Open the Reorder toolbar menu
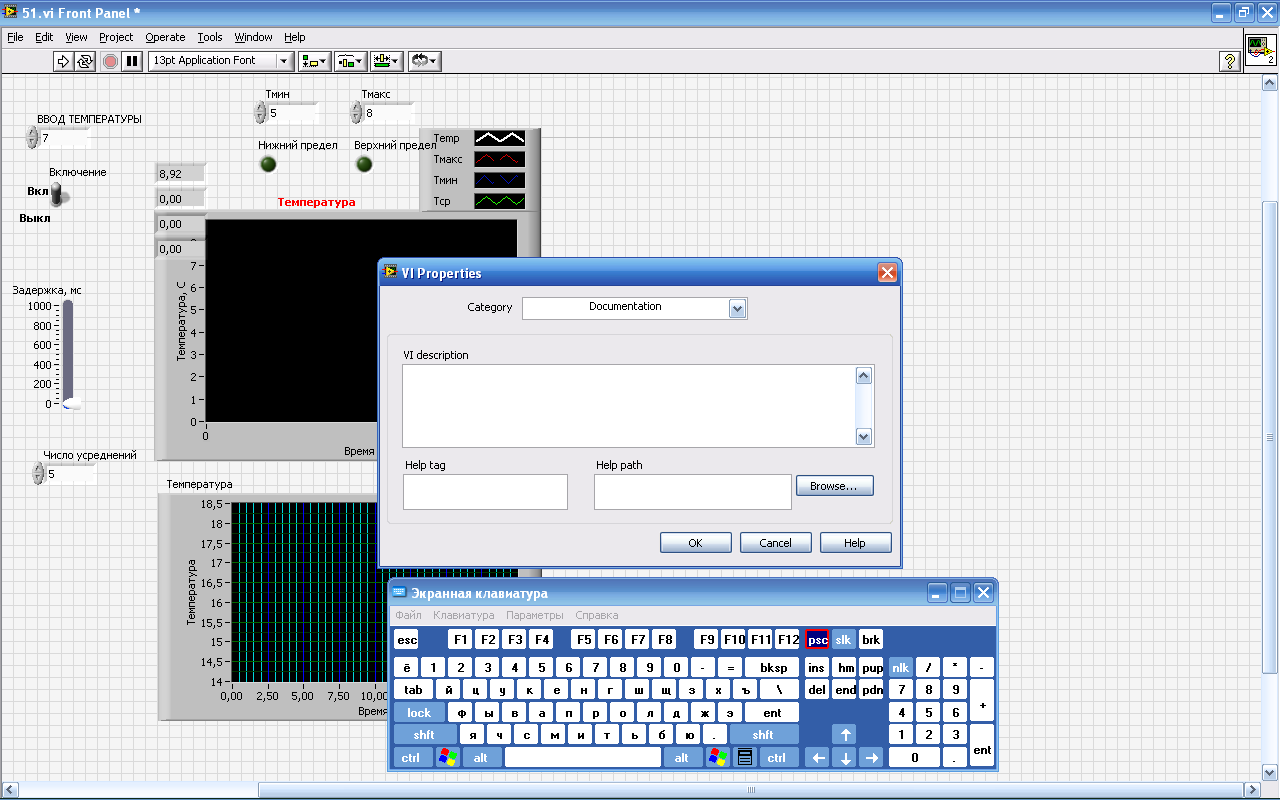Viewport: 1280px width, 800px height. click(424, 61)
